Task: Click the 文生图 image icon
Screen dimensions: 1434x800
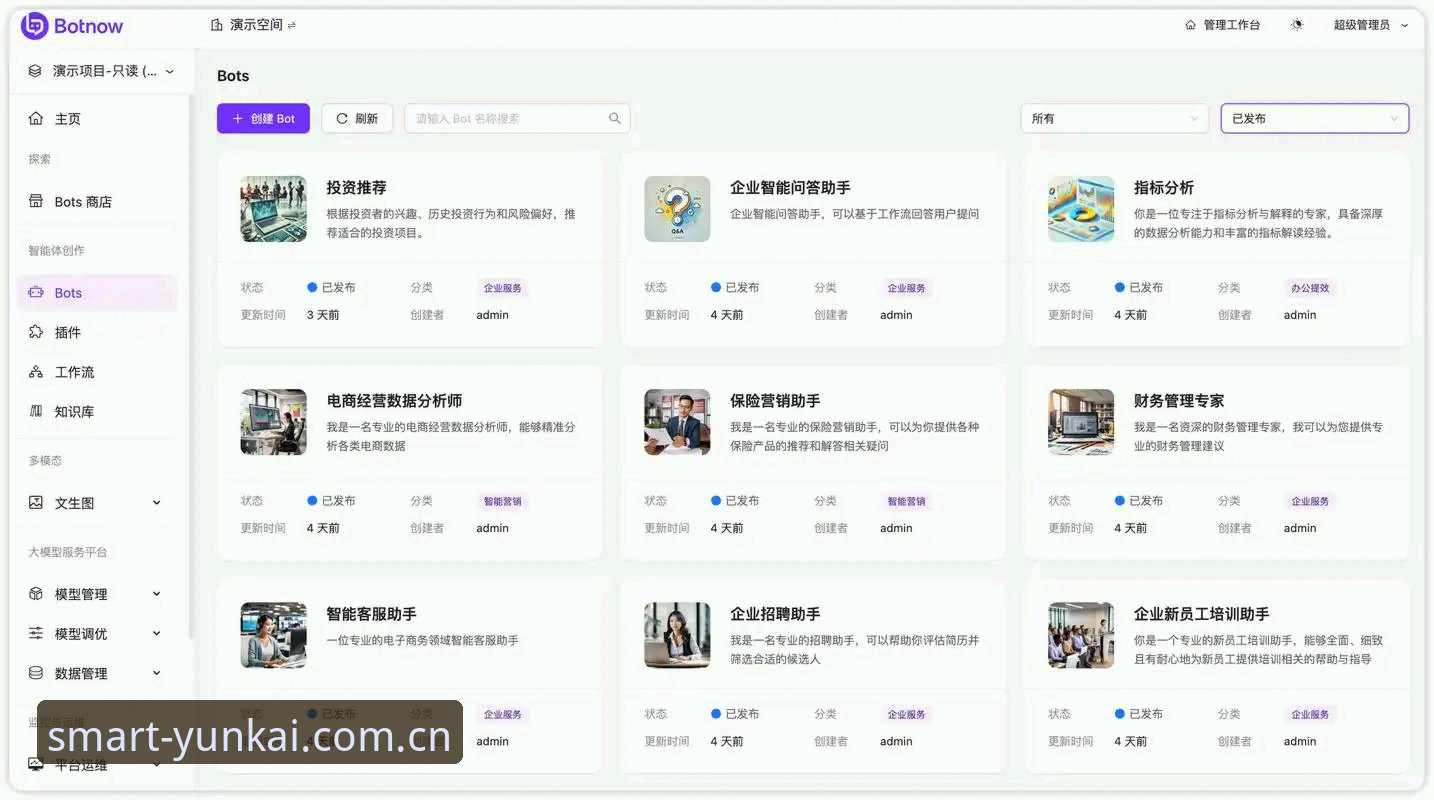Action: pyautogui.click(x=36, y=503)
